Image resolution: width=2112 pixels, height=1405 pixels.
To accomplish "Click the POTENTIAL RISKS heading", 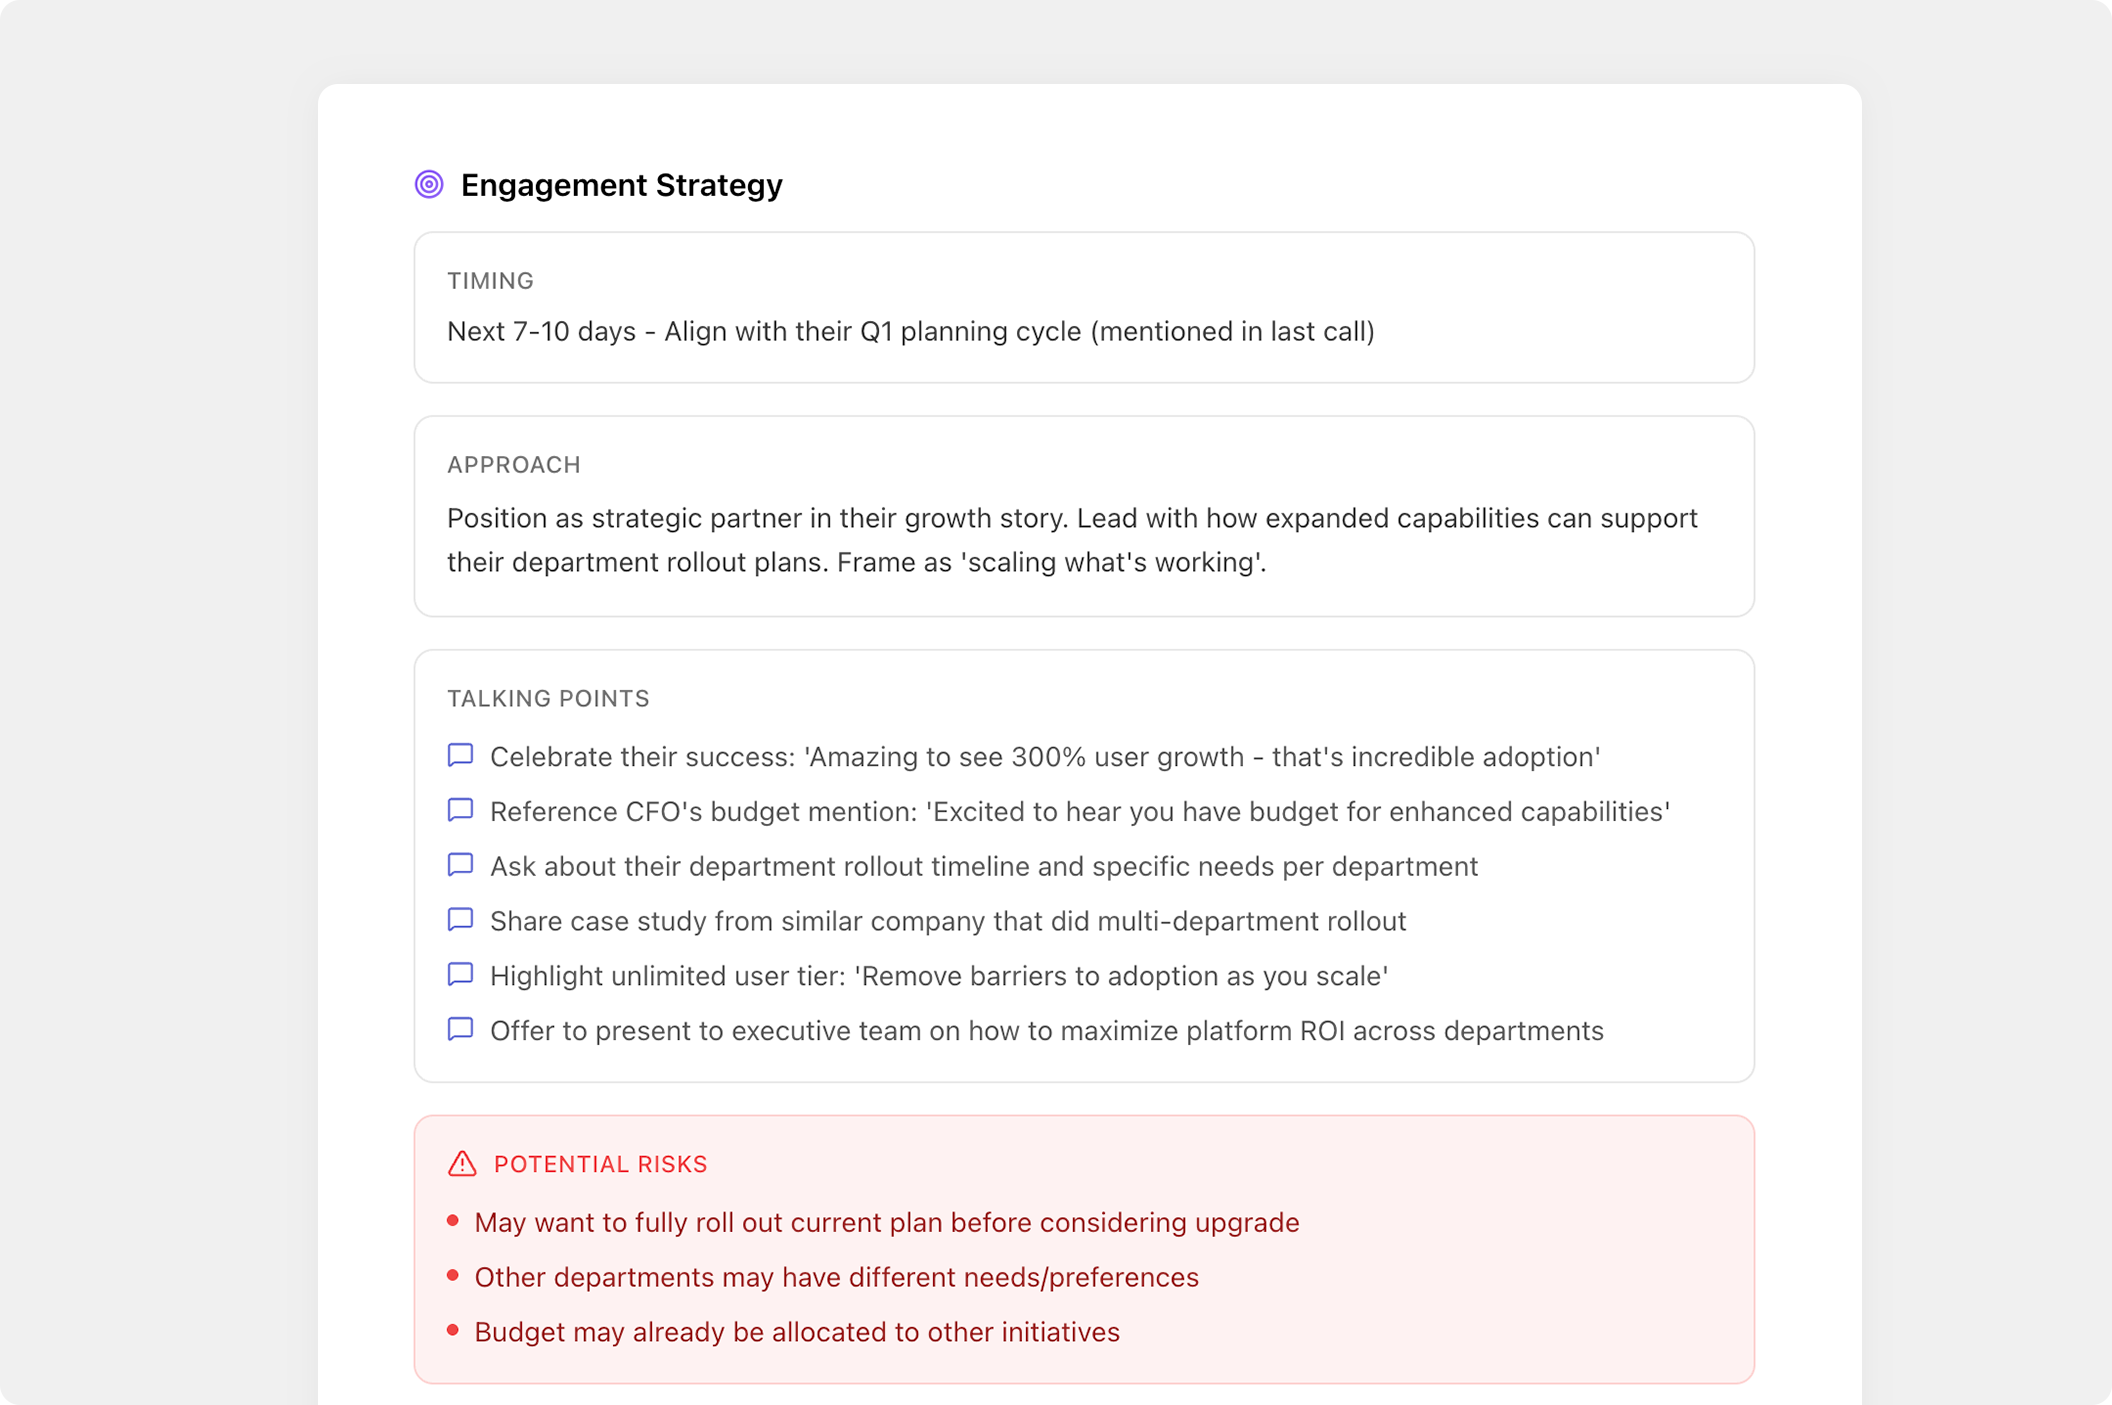I will pyautogui.click(x=600, y=1164).
